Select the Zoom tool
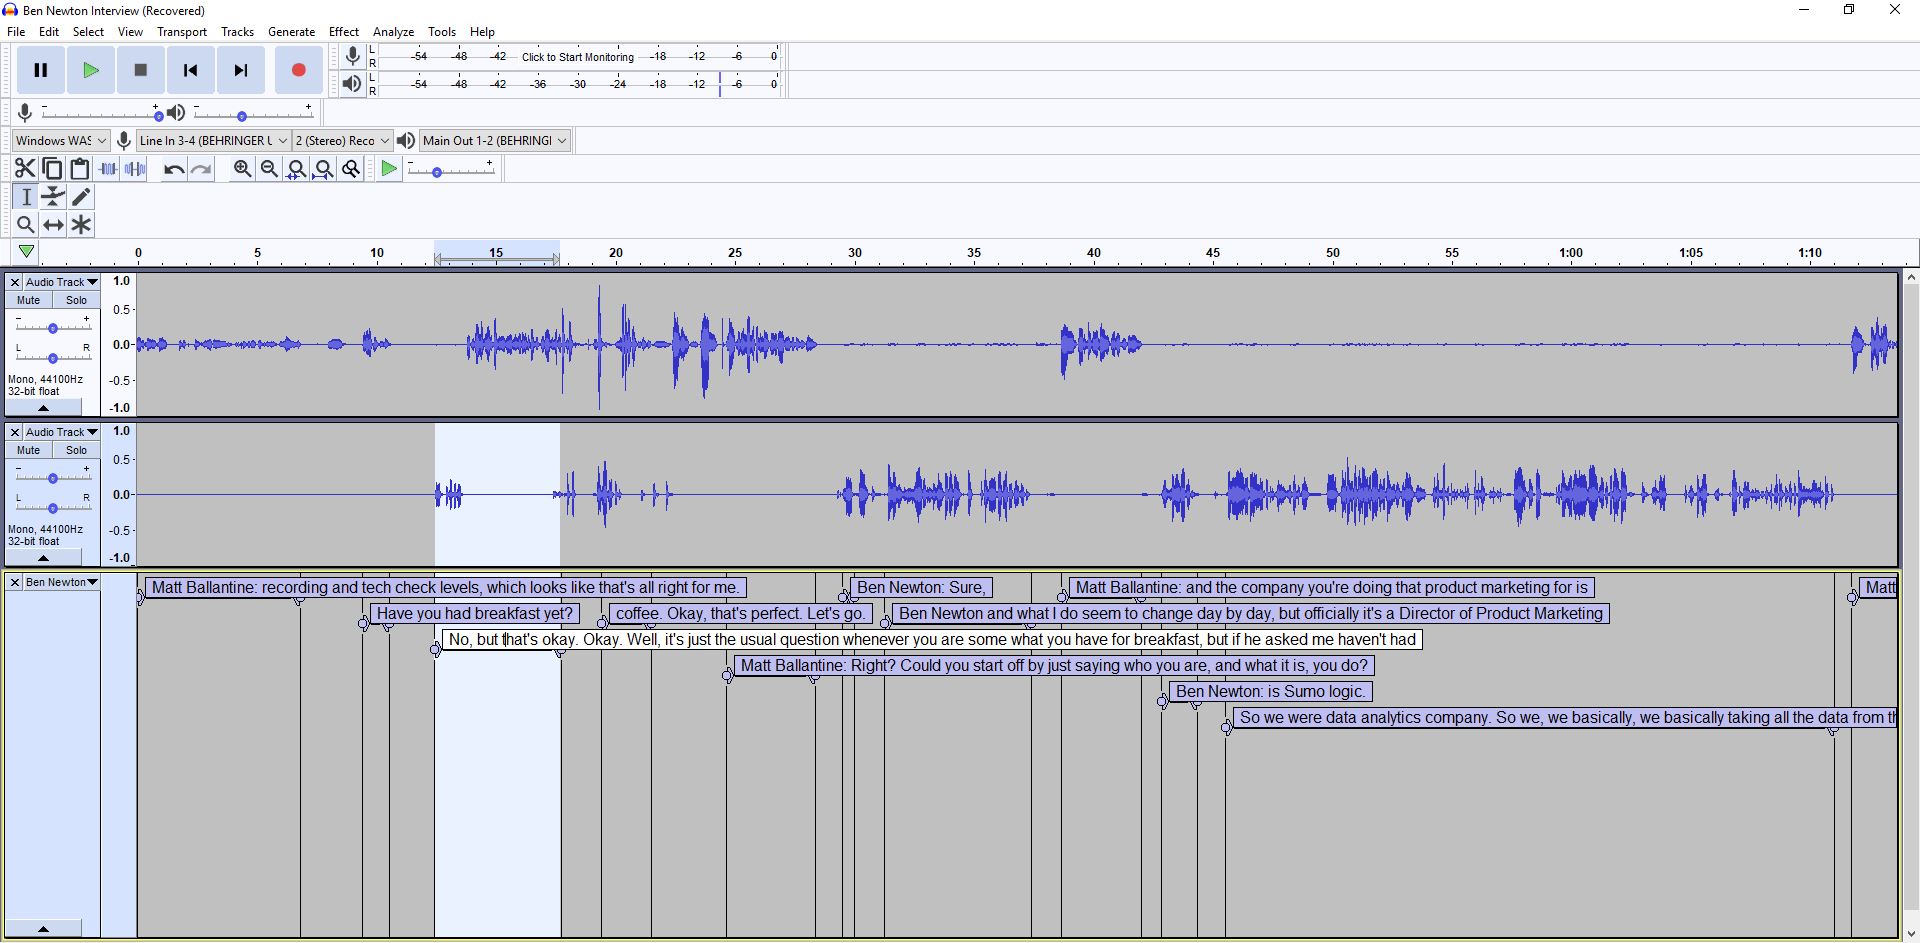 point(25,225)
